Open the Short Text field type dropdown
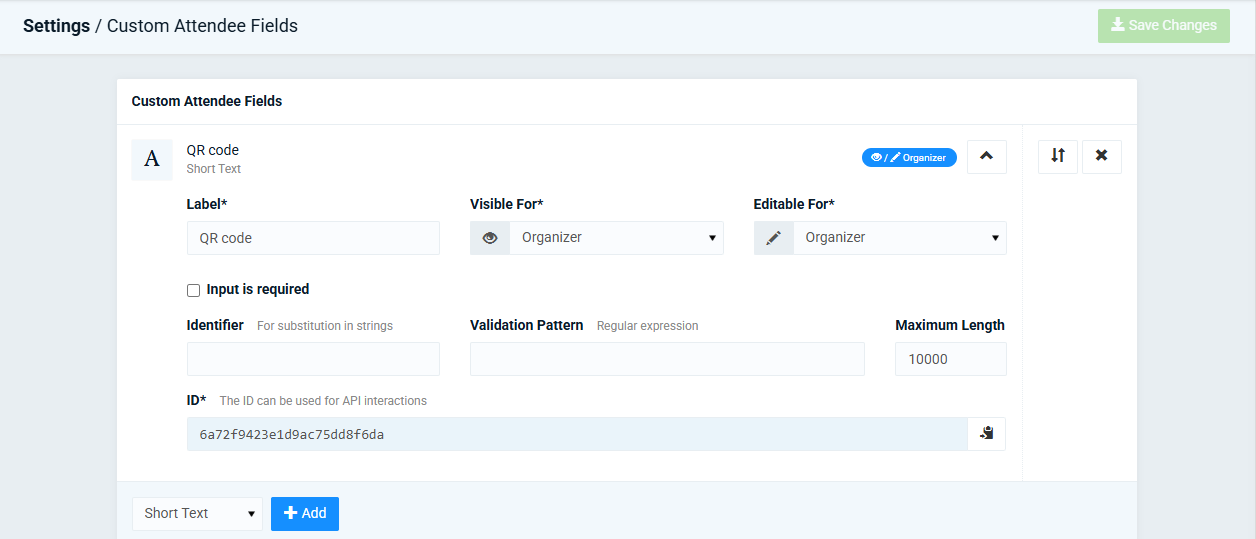The height and width of the screenshot is (539, 1256). [197, 513]
